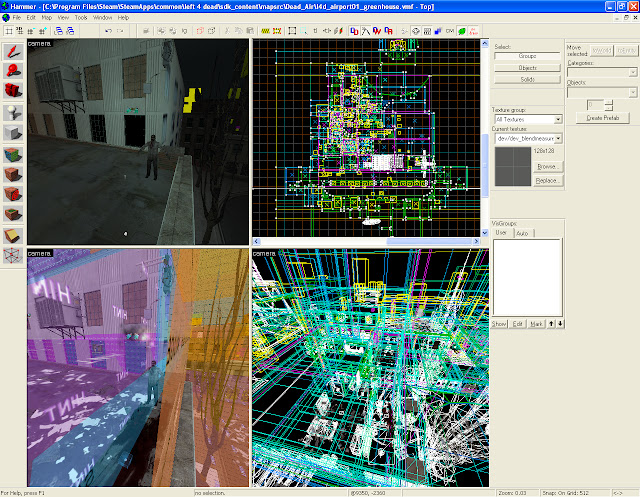Click the load window state icon
Viewport: 640px width, 497px height.
pos(59,31)
